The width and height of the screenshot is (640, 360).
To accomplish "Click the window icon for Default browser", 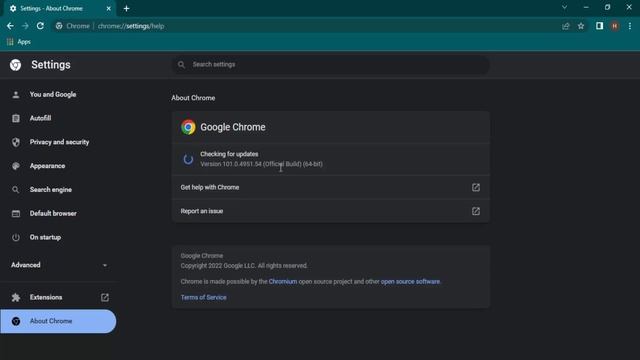I will pyautogui.click(x=16, y=213).
